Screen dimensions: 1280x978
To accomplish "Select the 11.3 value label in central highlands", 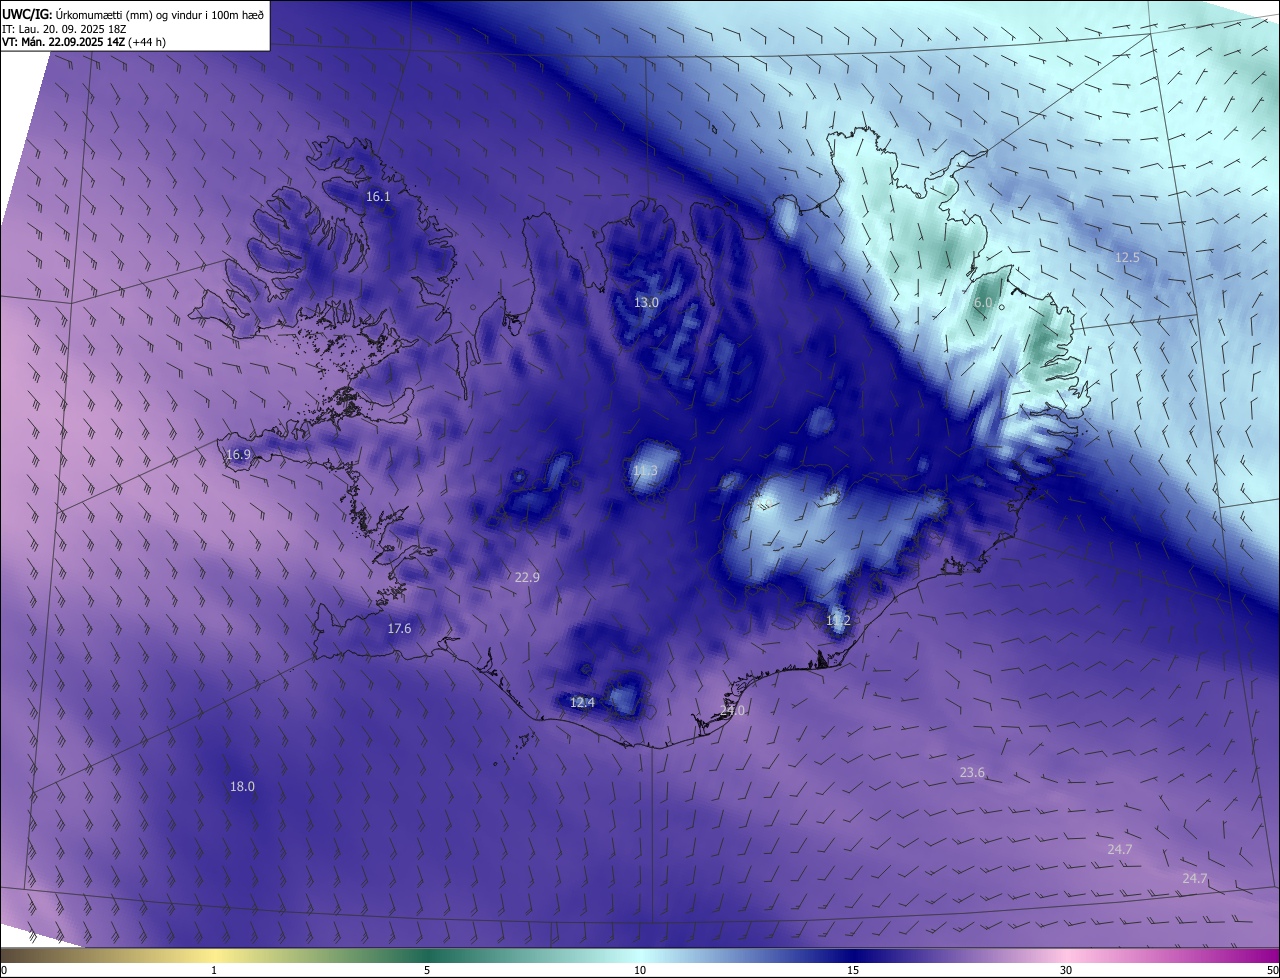I will 645,471.
